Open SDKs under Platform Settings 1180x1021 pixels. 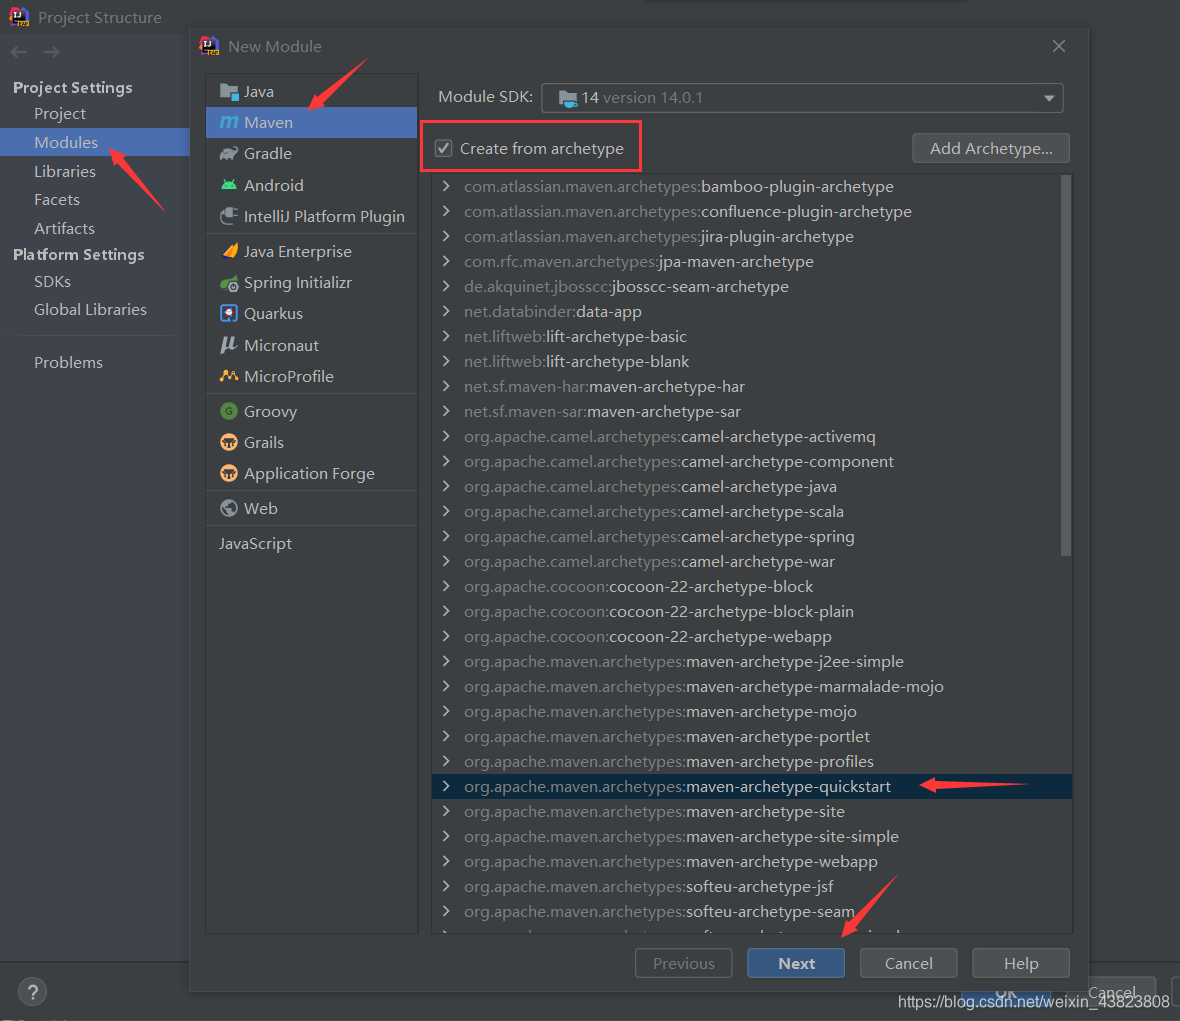pyautogui.click(x=53, y=281)
